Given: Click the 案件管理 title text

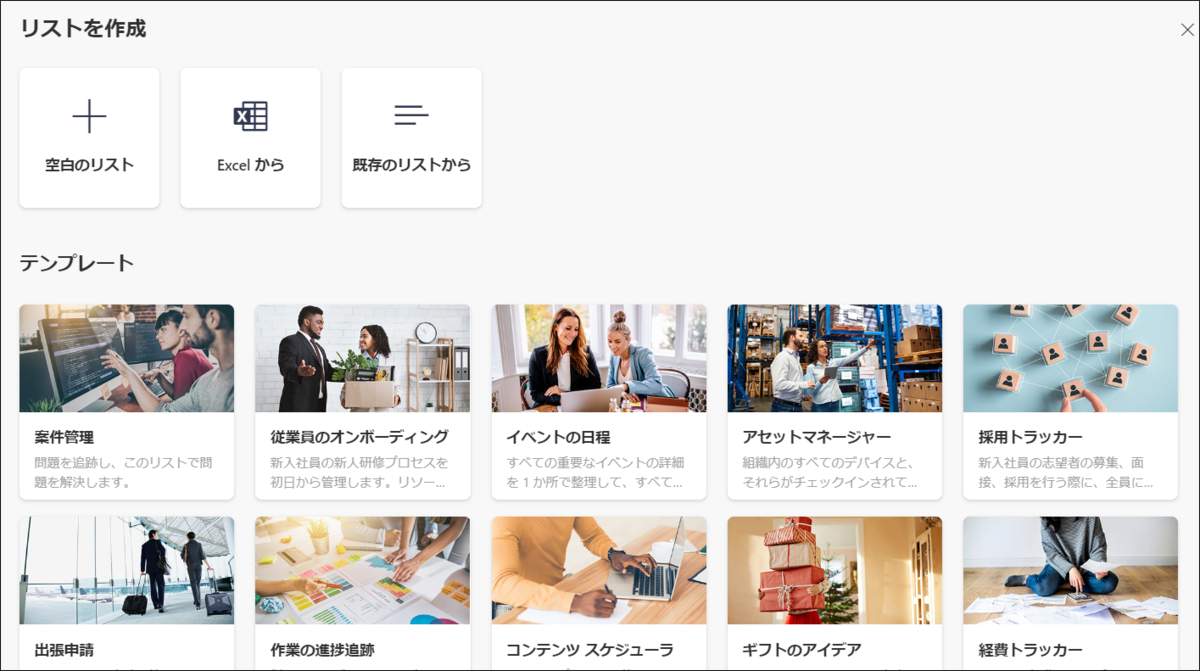Looking at the screenshot, I should [x=64, y=437].
